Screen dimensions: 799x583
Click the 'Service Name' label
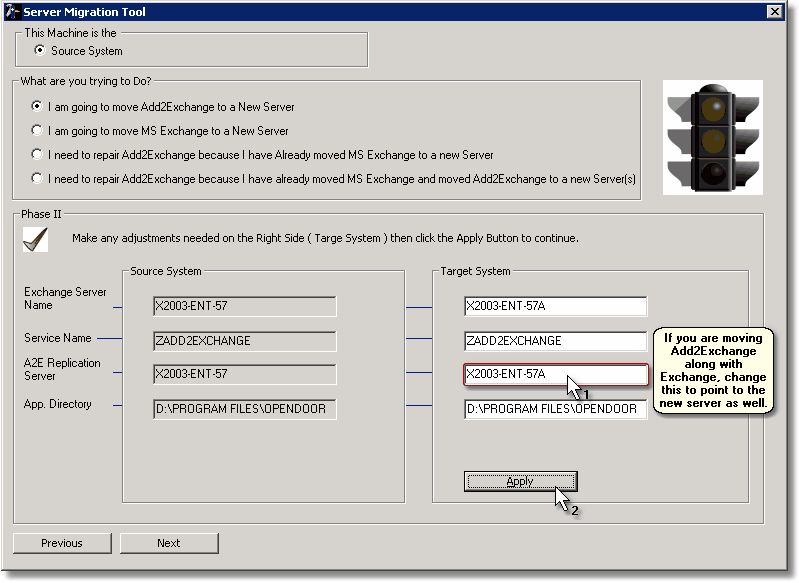[58, 338]
